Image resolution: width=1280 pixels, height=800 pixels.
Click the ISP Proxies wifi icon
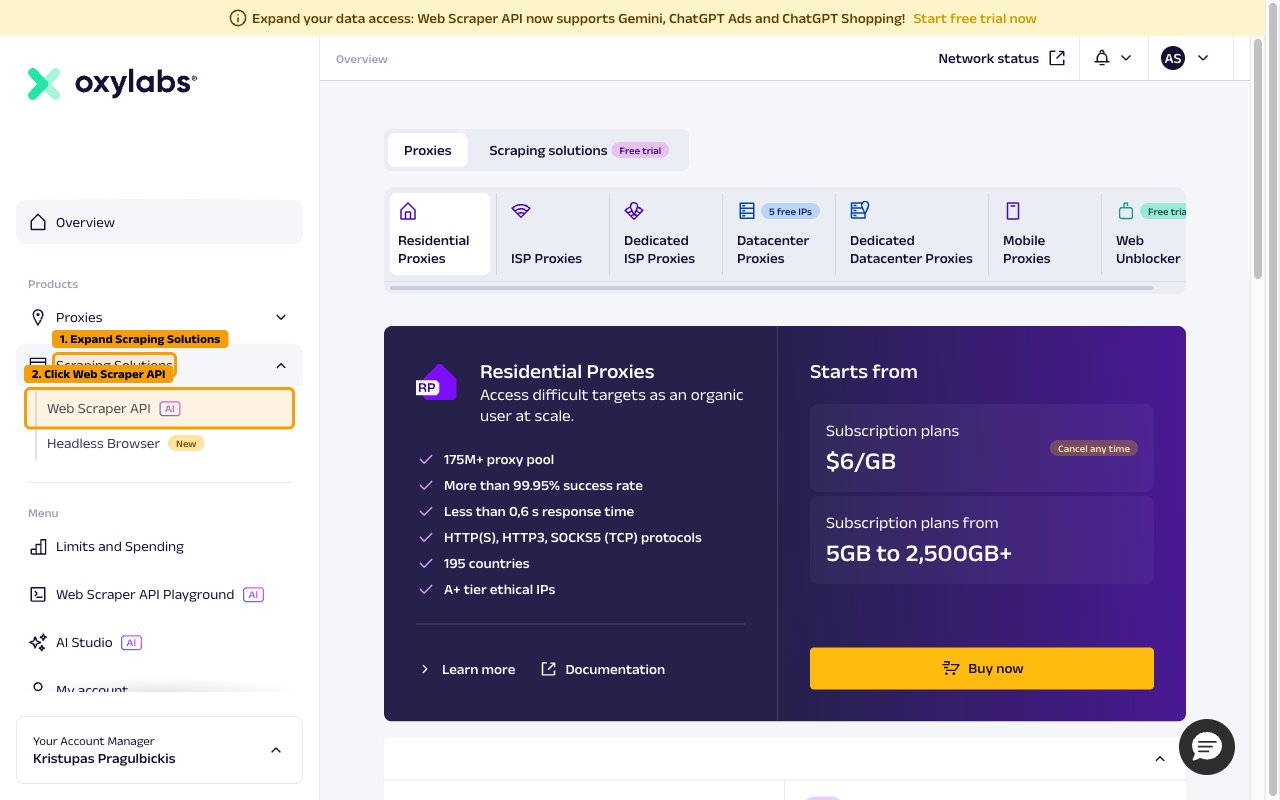pyautogui.click(x=520, y=211)
